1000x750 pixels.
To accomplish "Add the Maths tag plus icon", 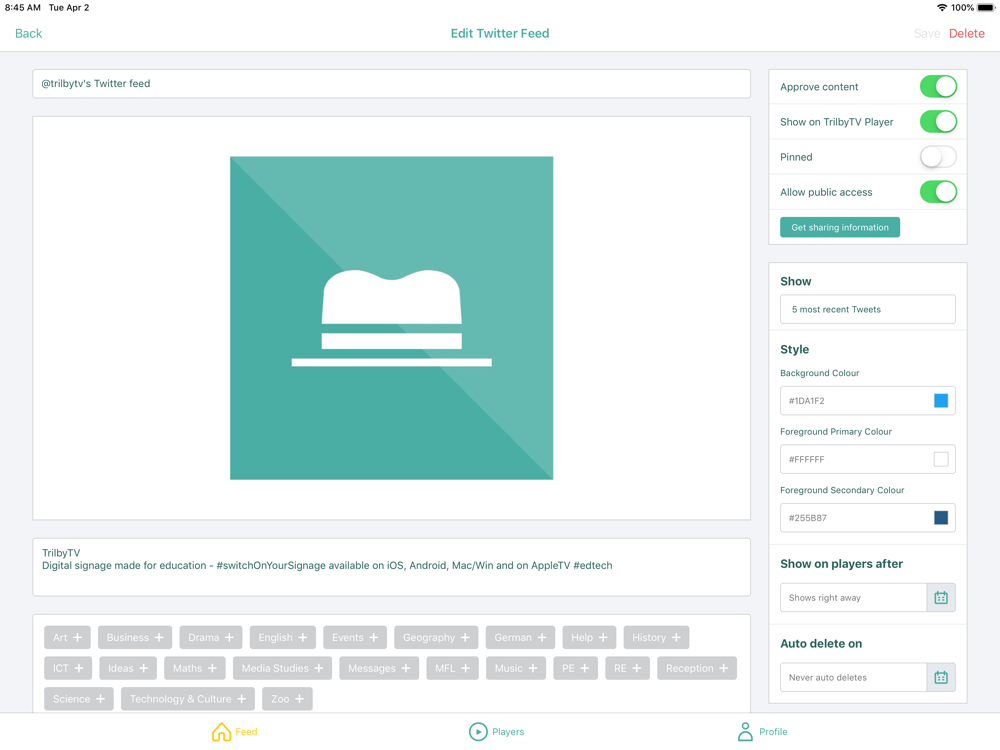I will [212, 668].
